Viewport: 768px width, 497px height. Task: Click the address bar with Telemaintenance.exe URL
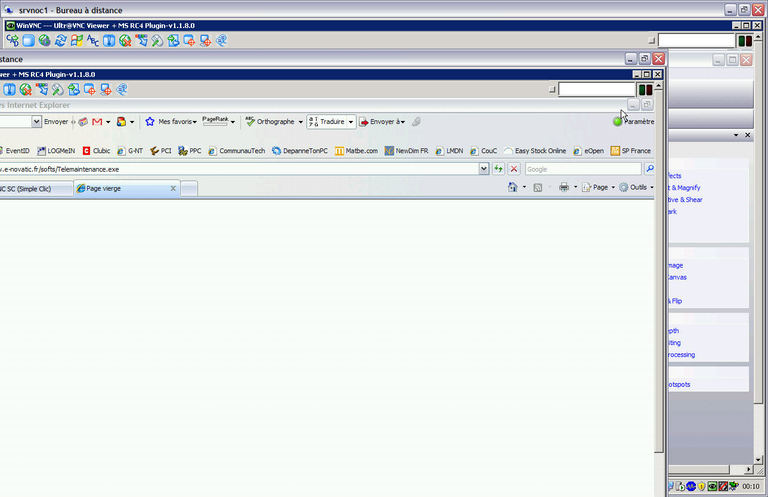click(x=239, y=169)
